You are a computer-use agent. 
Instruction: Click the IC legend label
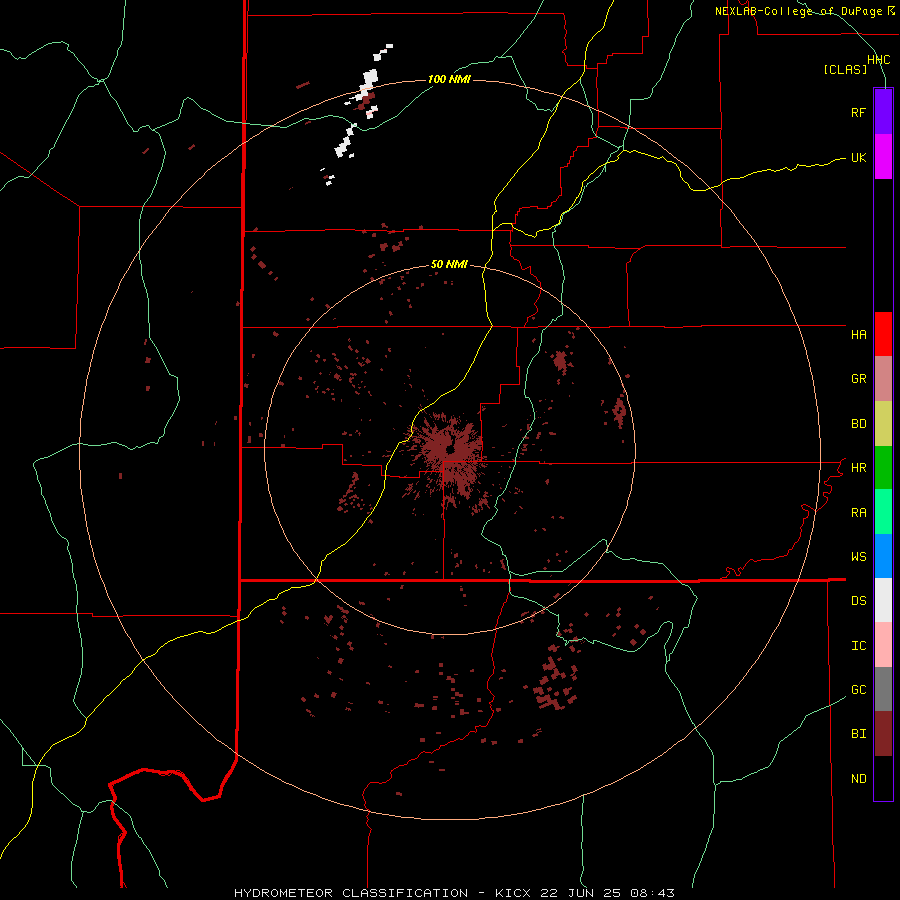858,646
